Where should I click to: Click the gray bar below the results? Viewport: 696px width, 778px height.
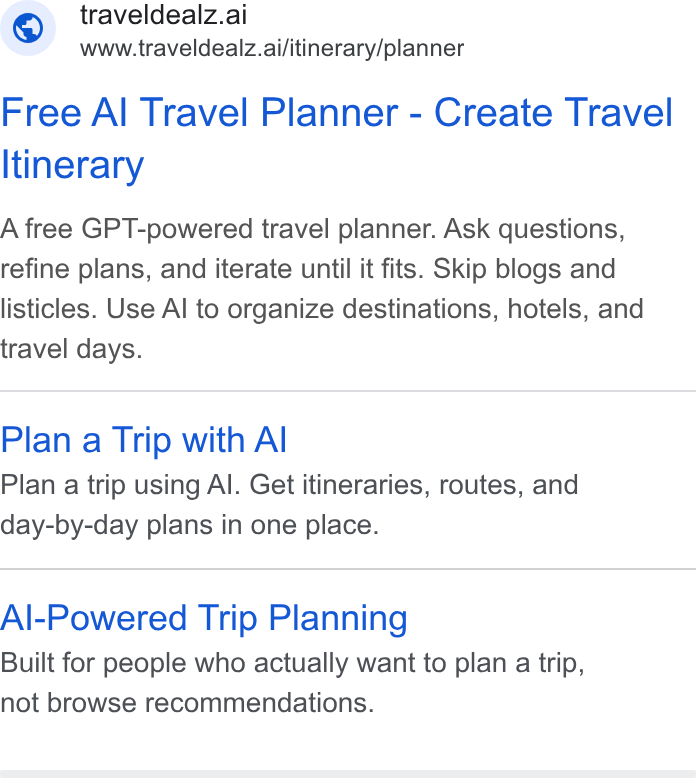[x=348, y=774]
